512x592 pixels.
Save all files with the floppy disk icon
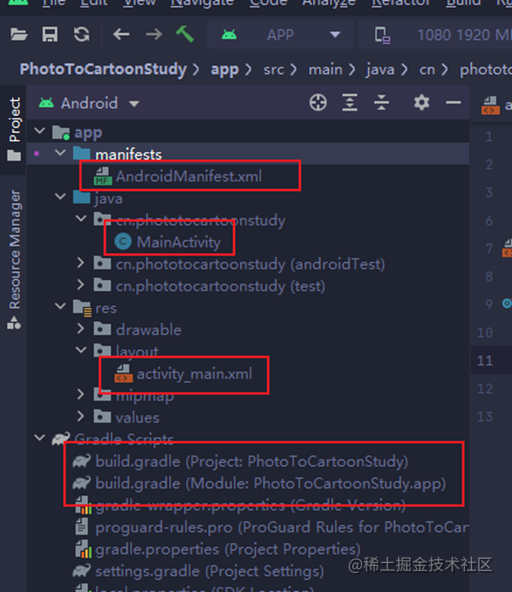coord(50,35)
